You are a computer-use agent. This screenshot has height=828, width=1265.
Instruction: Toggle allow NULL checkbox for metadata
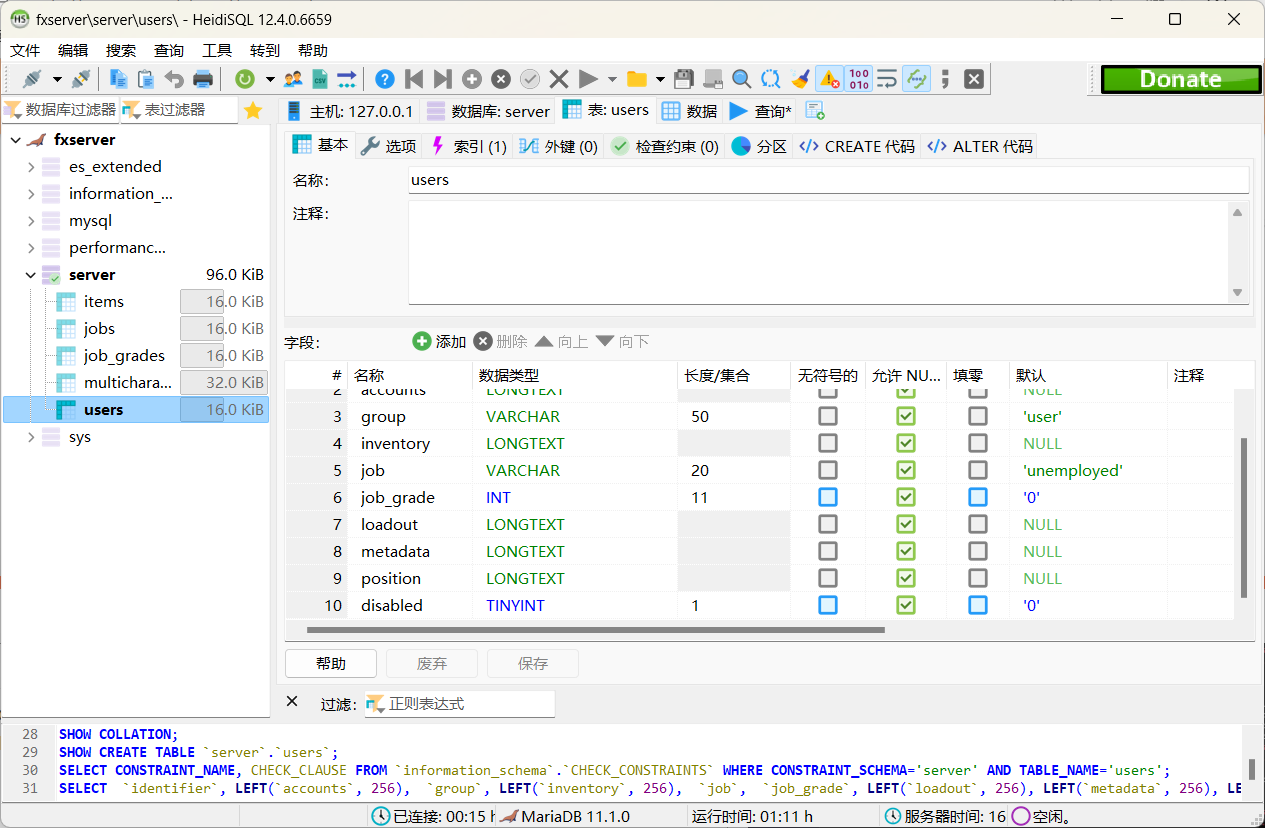click(906, 551)
